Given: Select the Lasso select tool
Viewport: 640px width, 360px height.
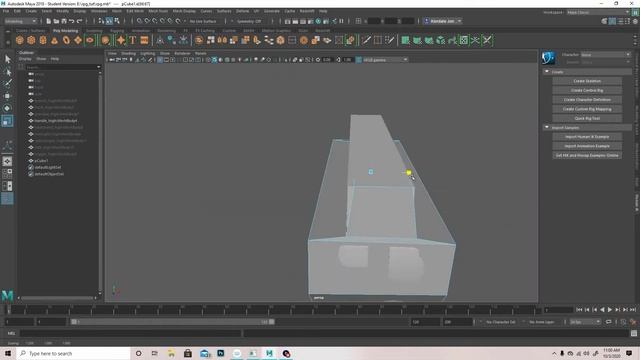Looking at the screenshot, I should (x=7, y=72).
